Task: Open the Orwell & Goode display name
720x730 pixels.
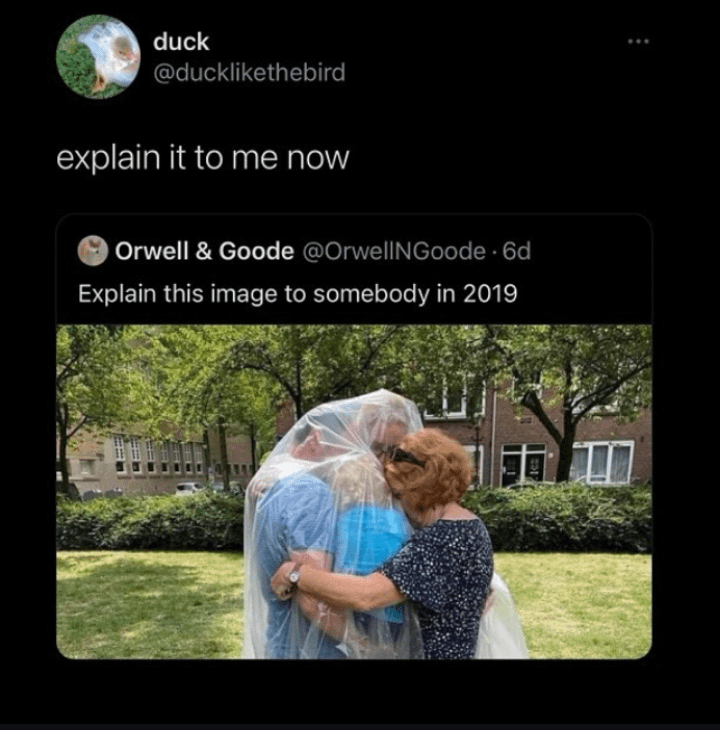Action: [204, 251]
